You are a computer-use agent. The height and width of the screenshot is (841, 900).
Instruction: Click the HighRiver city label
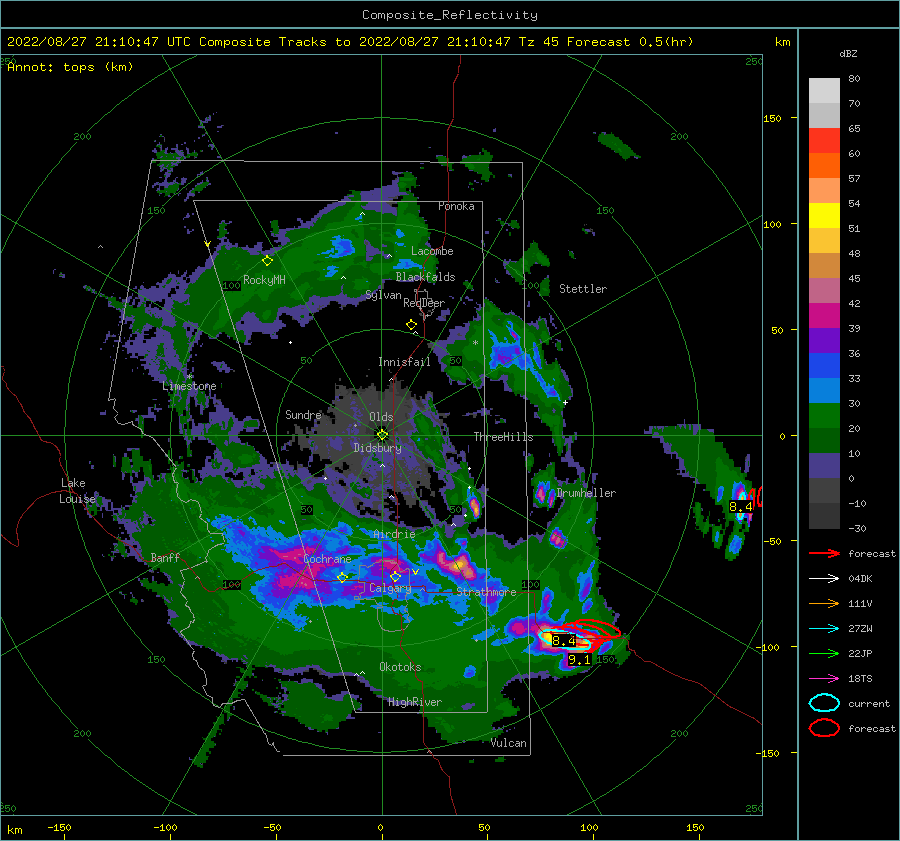(415, 702)
